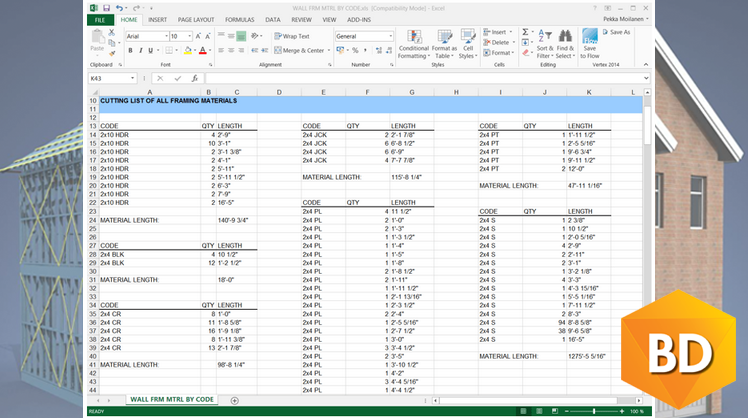Screen dimensions: 748x418
Task: Click the Paste clipboard icon
Action: (97, 37)
